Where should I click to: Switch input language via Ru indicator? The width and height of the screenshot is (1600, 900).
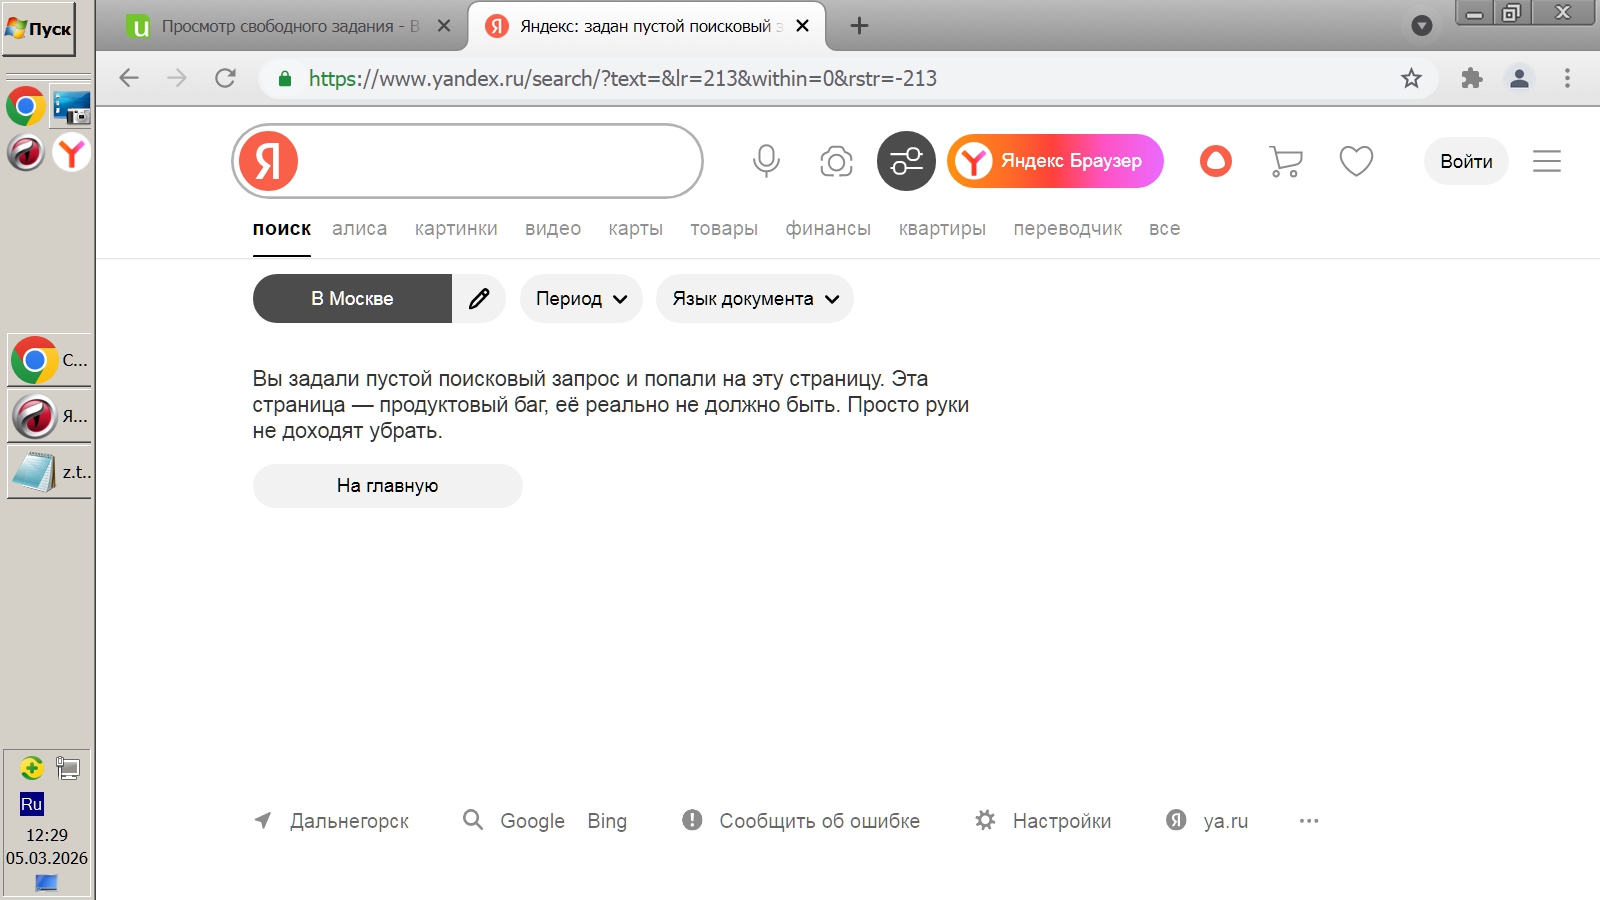pyautogui.click(x=31, y=804)
